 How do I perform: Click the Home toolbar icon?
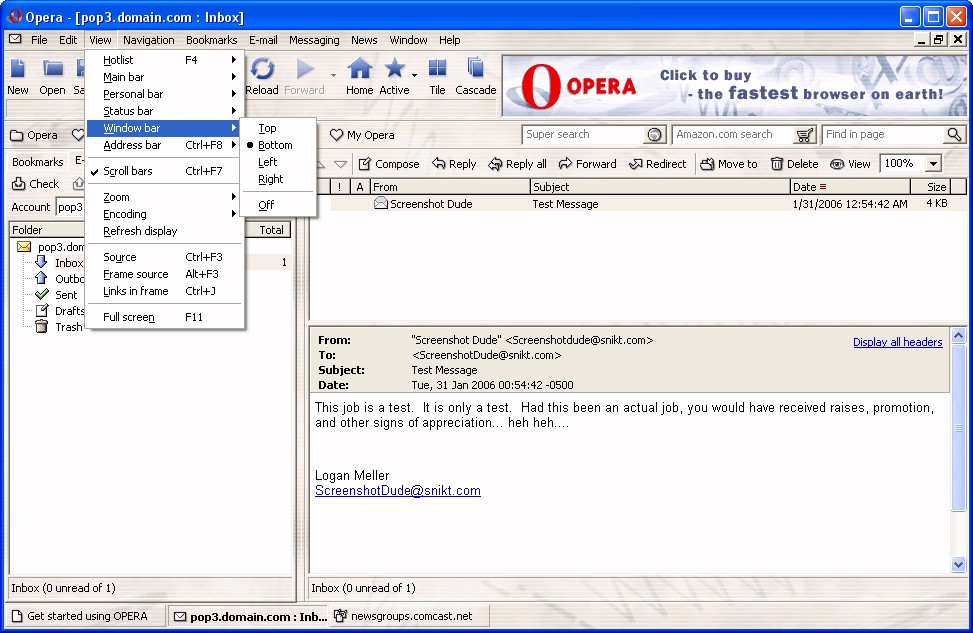click(x=359, y=70)
